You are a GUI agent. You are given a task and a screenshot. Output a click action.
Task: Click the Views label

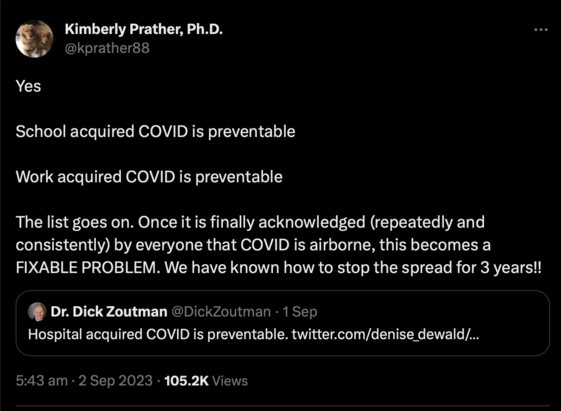point(230,381)
